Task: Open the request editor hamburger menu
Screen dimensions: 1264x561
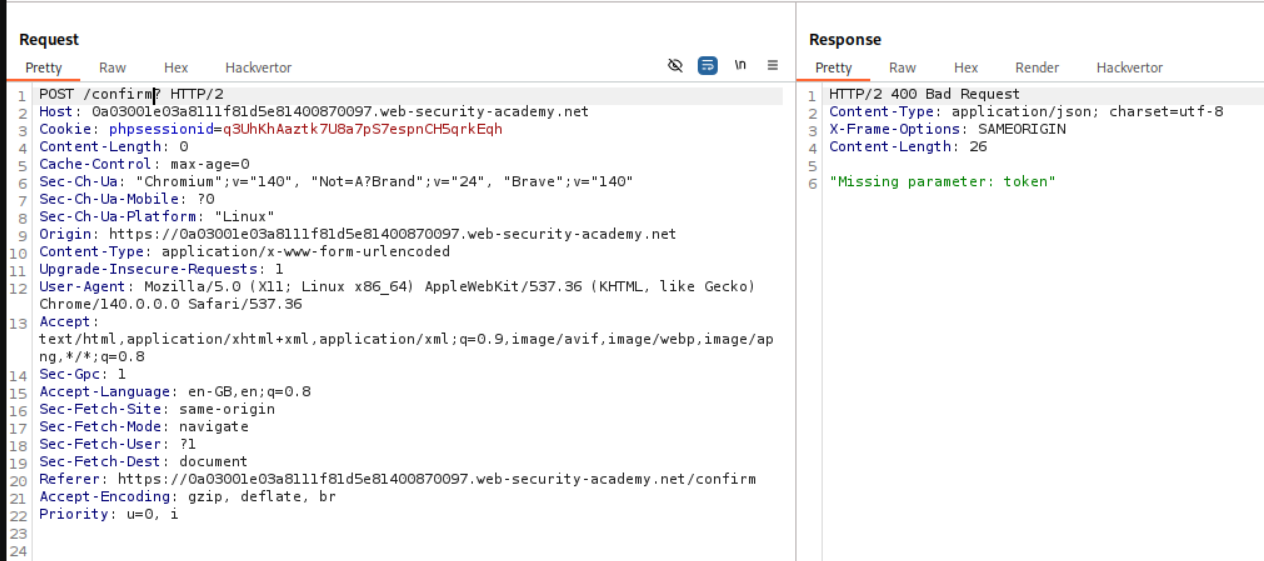Action: [772, 66]
